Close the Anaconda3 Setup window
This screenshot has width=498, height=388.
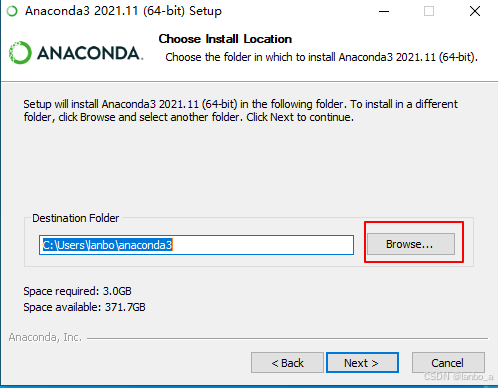[x=475, y=11]
